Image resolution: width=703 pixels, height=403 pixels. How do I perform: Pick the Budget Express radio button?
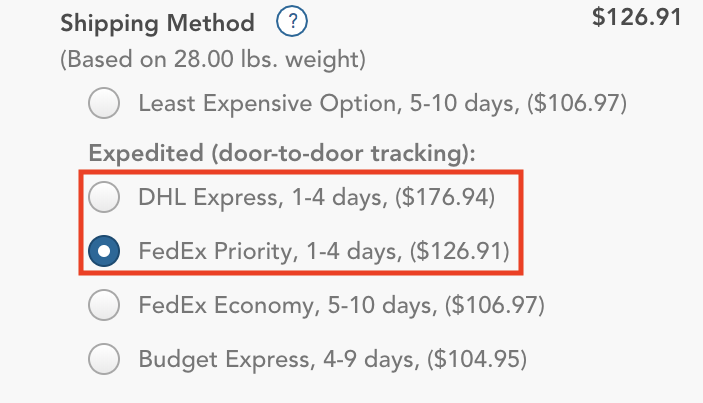tap(104, 359)
